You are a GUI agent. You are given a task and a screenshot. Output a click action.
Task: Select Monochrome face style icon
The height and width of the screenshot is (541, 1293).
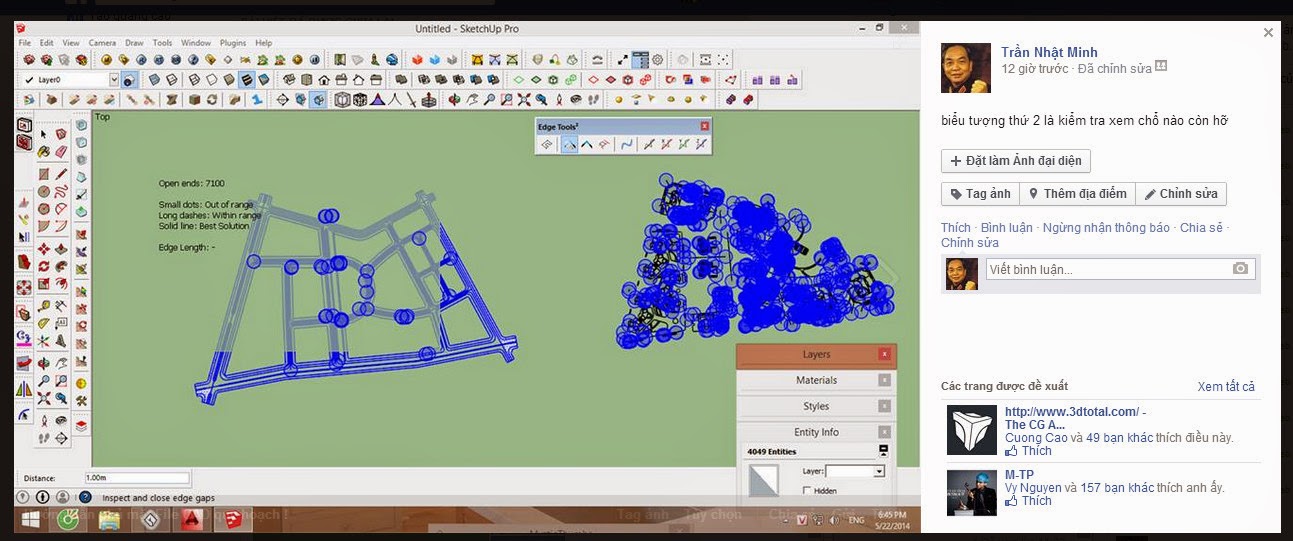(264, 79)
